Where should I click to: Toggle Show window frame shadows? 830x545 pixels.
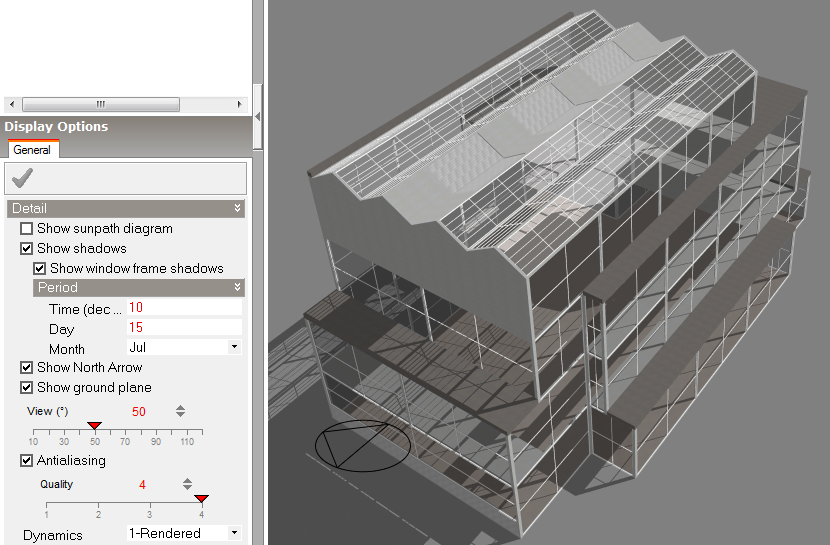coord(40,269)
